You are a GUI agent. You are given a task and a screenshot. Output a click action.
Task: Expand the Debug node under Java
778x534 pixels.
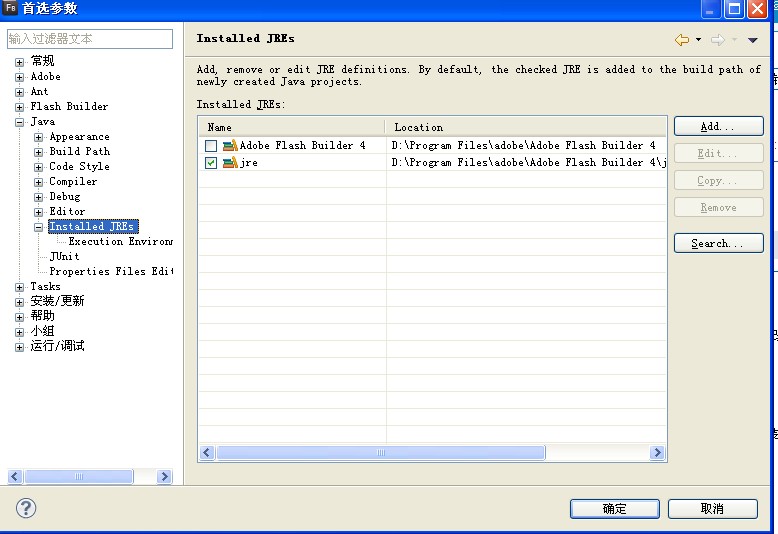click(x=38, y=197)
